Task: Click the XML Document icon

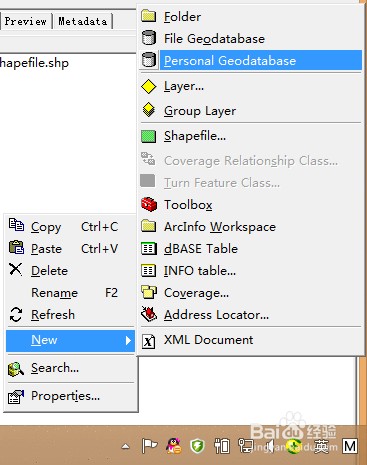Action: click(148, 341)
